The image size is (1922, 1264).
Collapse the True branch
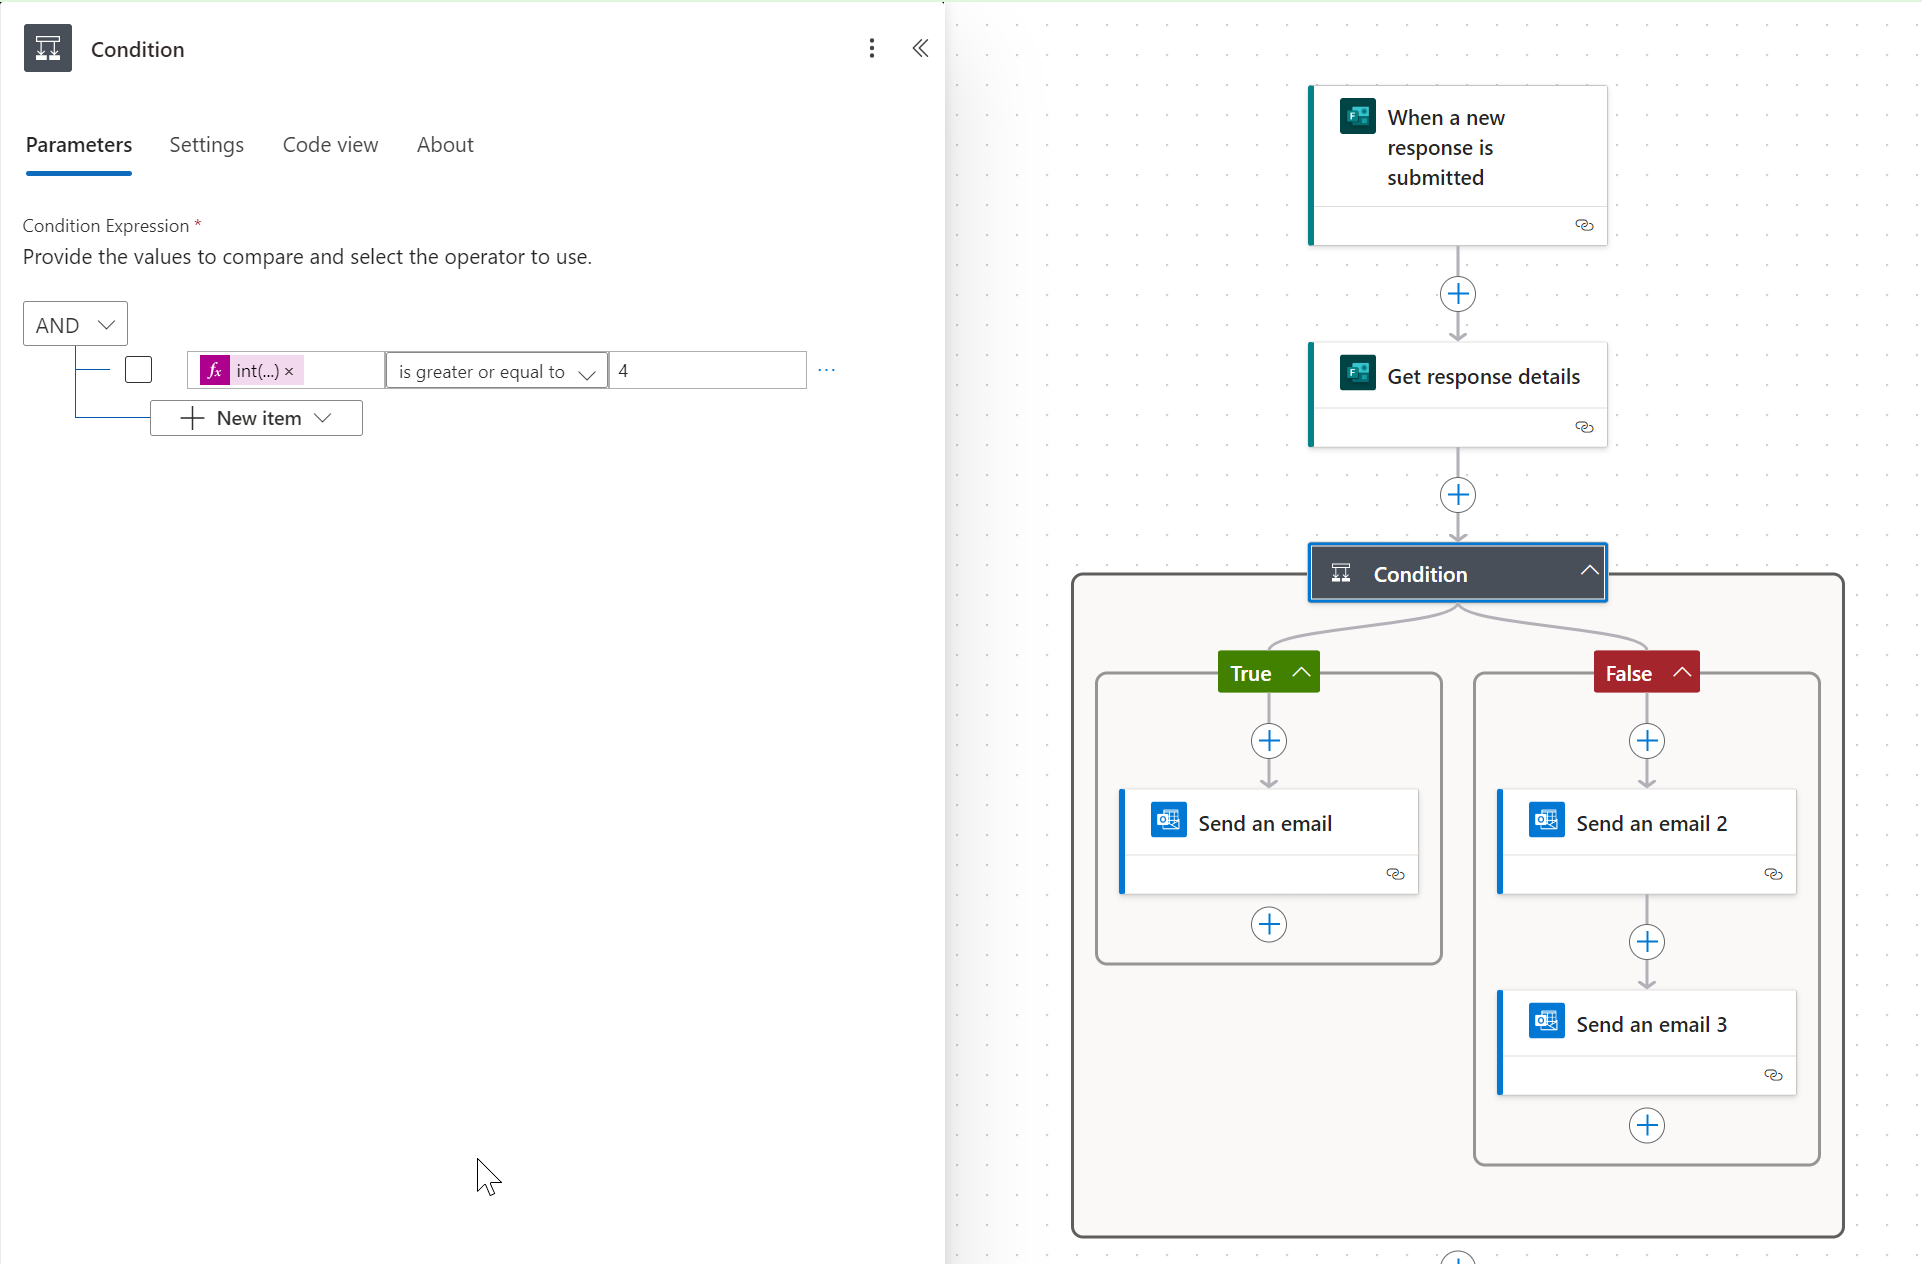[1300, 672]
